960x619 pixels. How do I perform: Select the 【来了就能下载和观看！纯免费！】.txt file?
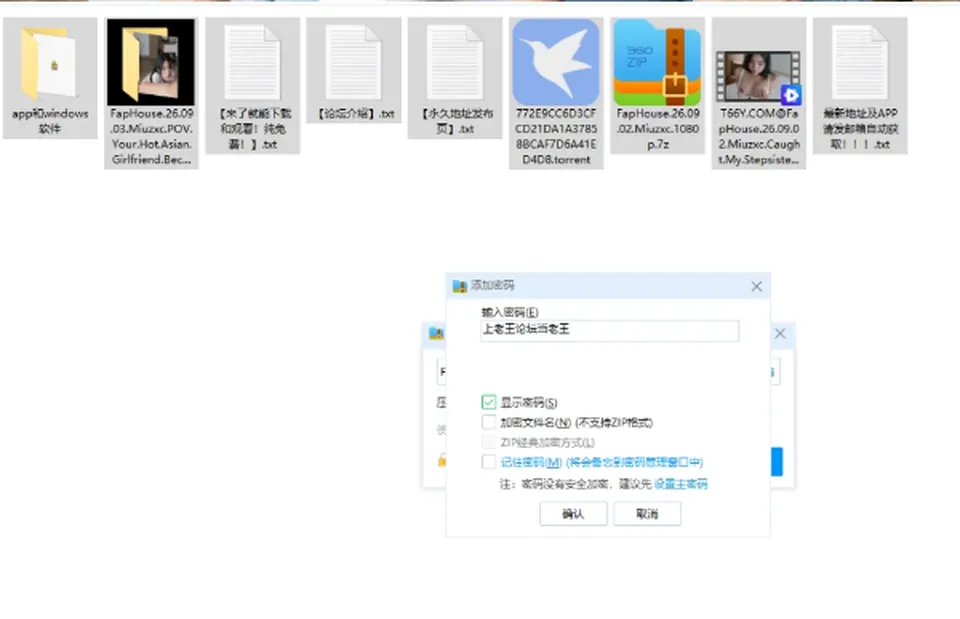[253, 86]
